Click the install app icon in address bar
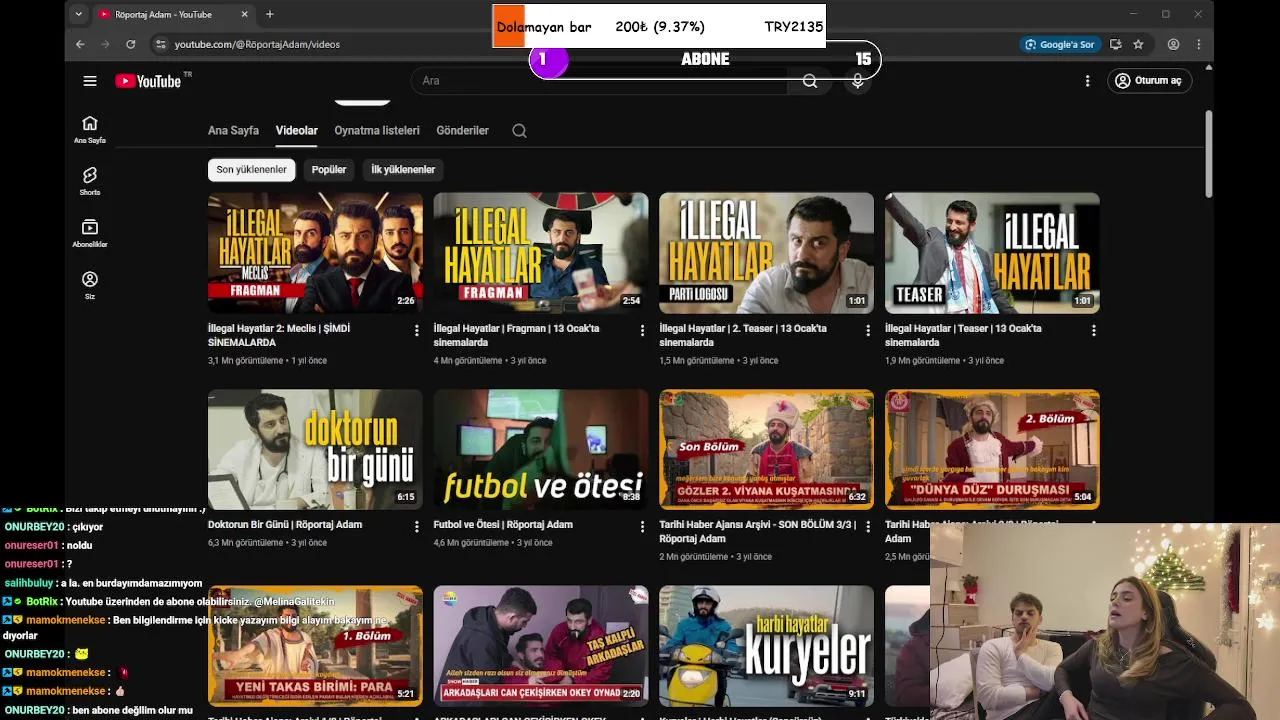 pyautogui.click(x=1115, y=44)
